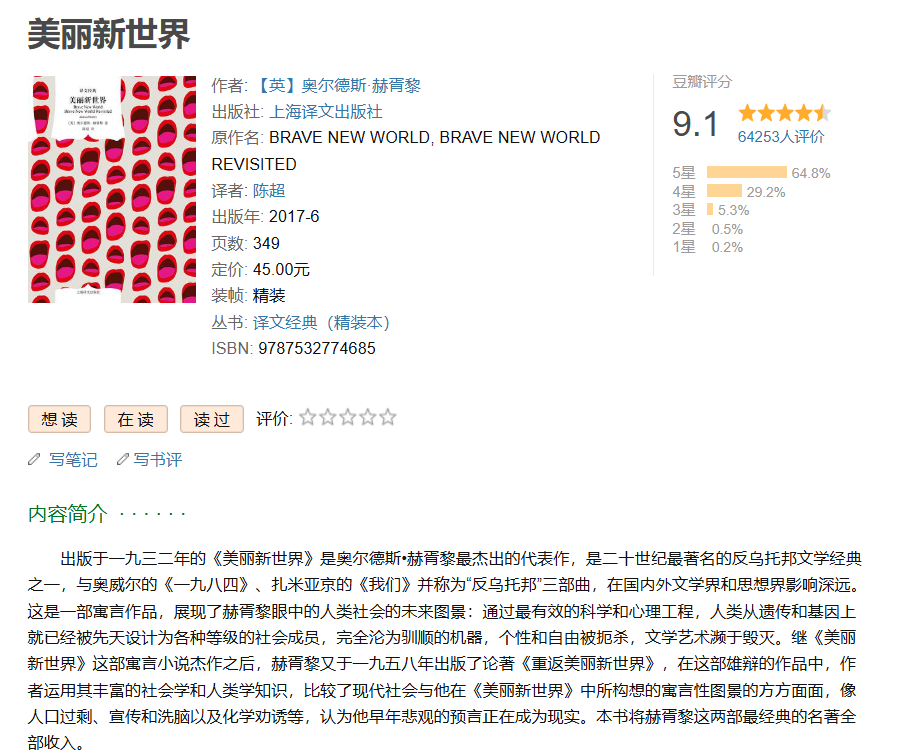This screenshot has height=750, width=900.
Task: Rate the book two stars
Action: (x=328, y=417)
